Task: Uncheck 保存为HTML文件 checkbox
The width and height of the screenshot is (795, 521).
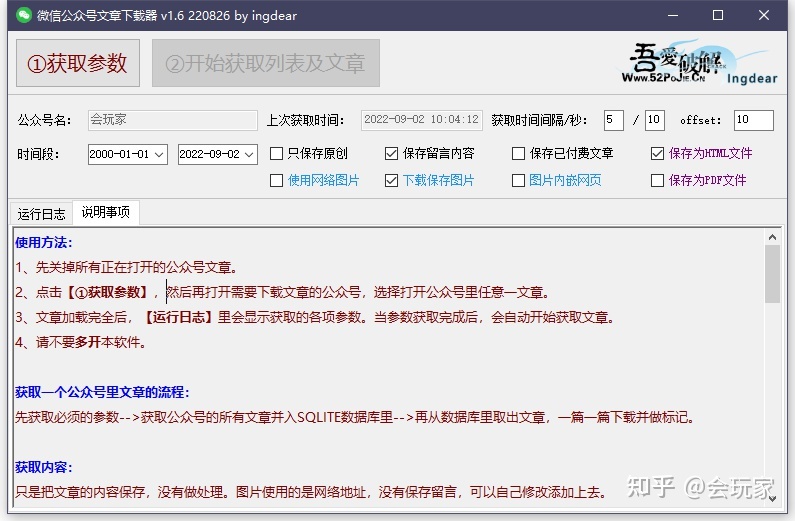Action: pos(657,154)
